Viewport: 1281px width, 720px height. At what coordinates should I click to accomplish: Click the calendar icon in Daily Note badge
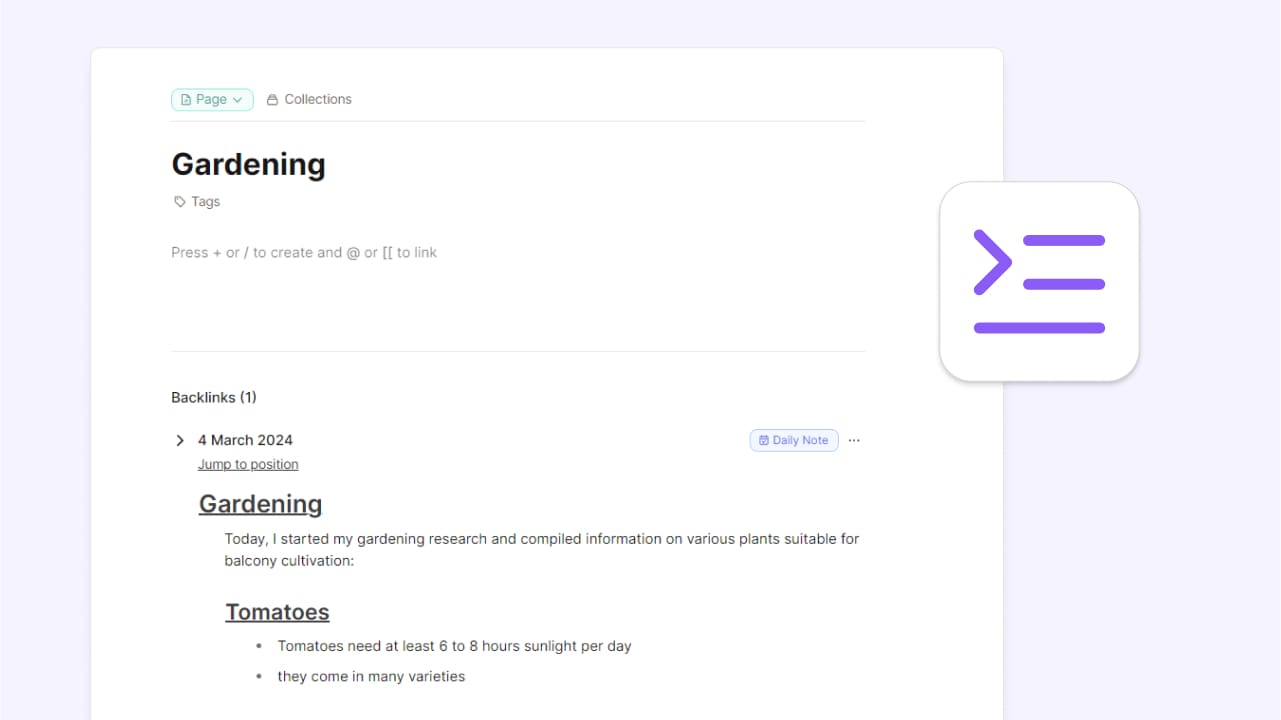pyautogui.click(x=764, y=440)
